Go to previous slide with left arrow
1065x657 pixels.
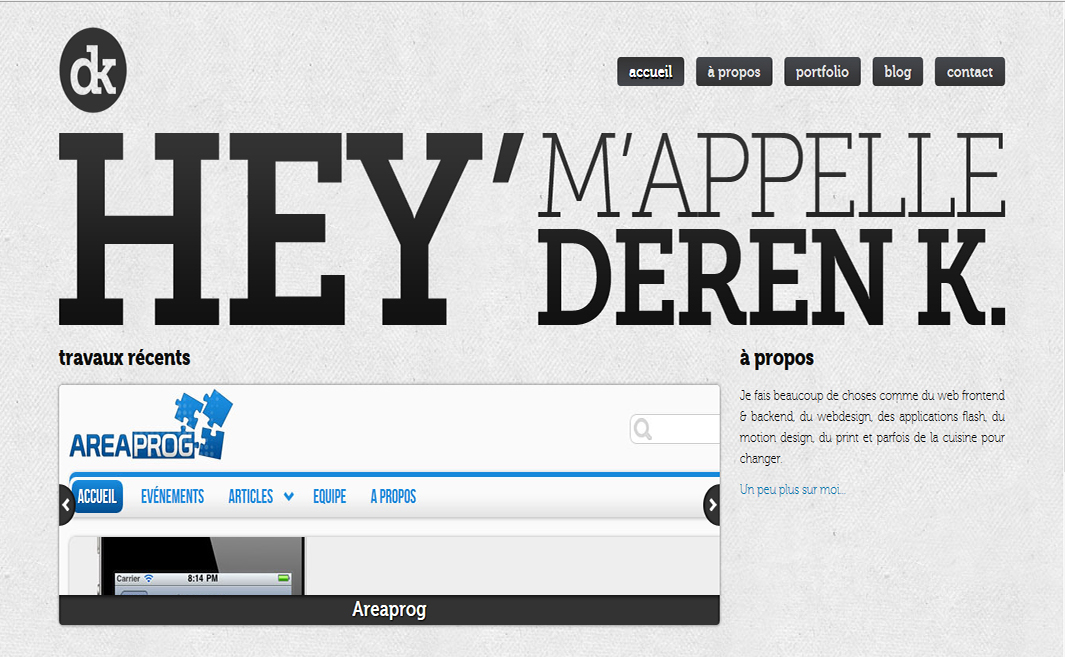66,505
